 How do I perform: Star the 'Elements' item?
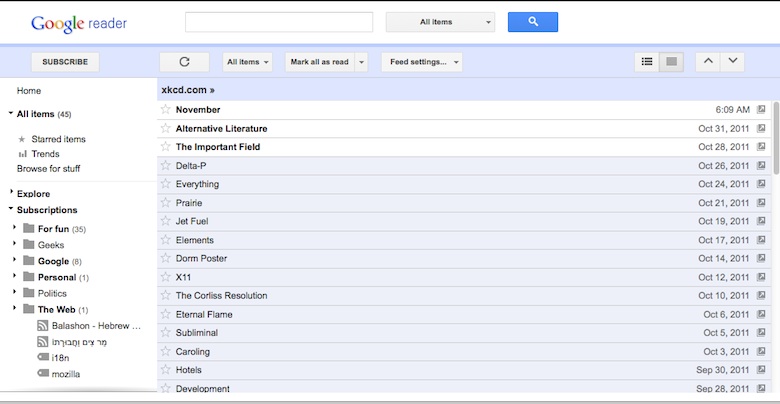tap(166, 240)
